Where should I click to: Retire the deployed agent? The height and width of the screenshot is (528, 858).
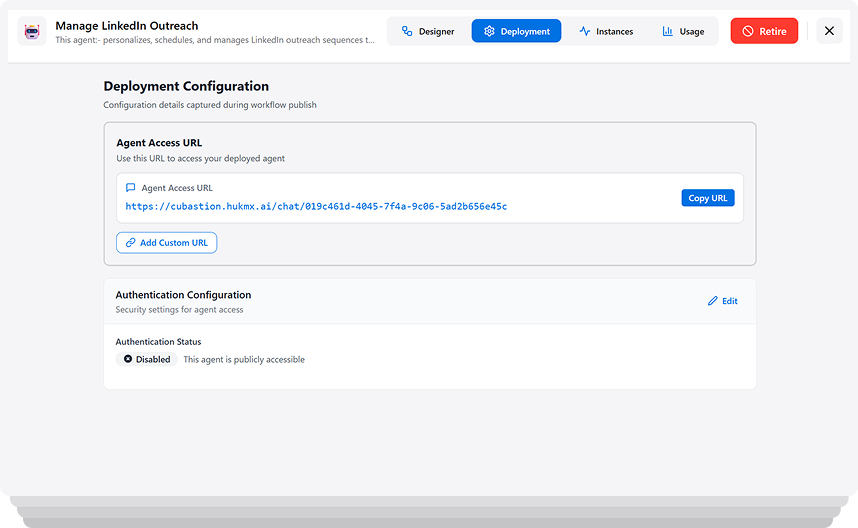[764, 31]
